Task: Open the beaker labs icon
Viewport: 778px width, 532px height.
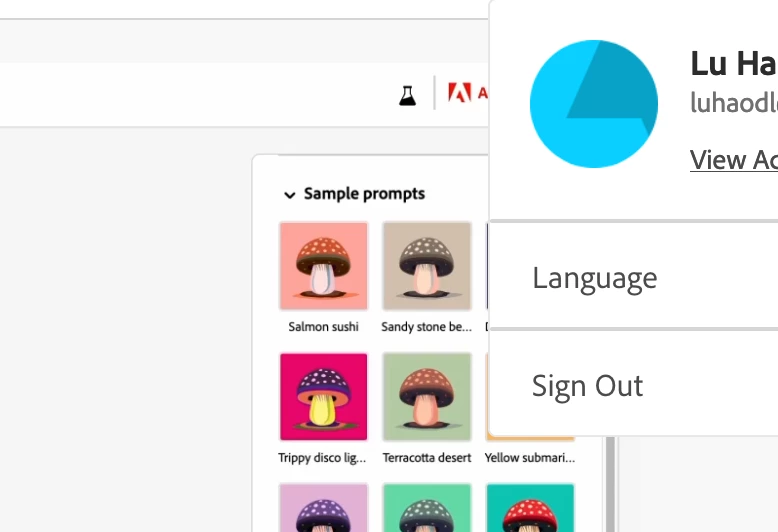Action: tap(407, 95)
